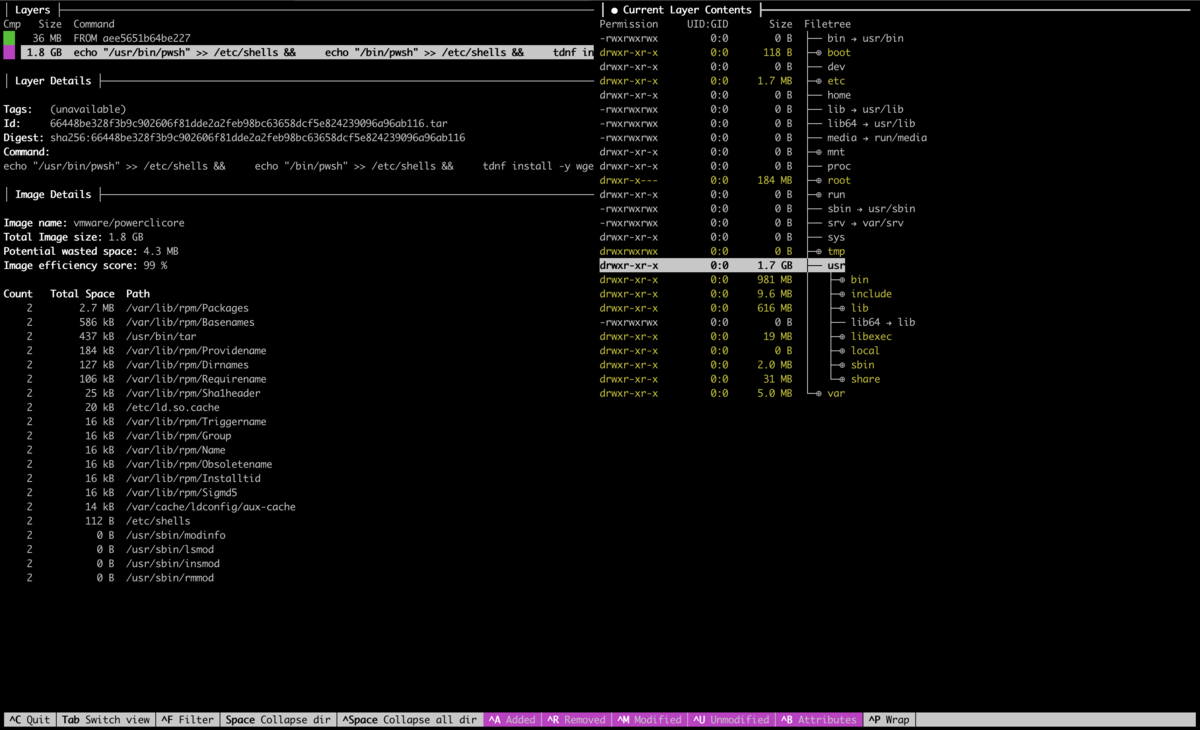Select the sbin → usr/sbin symlink
The width and height of the screenshot is (1200, 730).
(x=871, y=209)
